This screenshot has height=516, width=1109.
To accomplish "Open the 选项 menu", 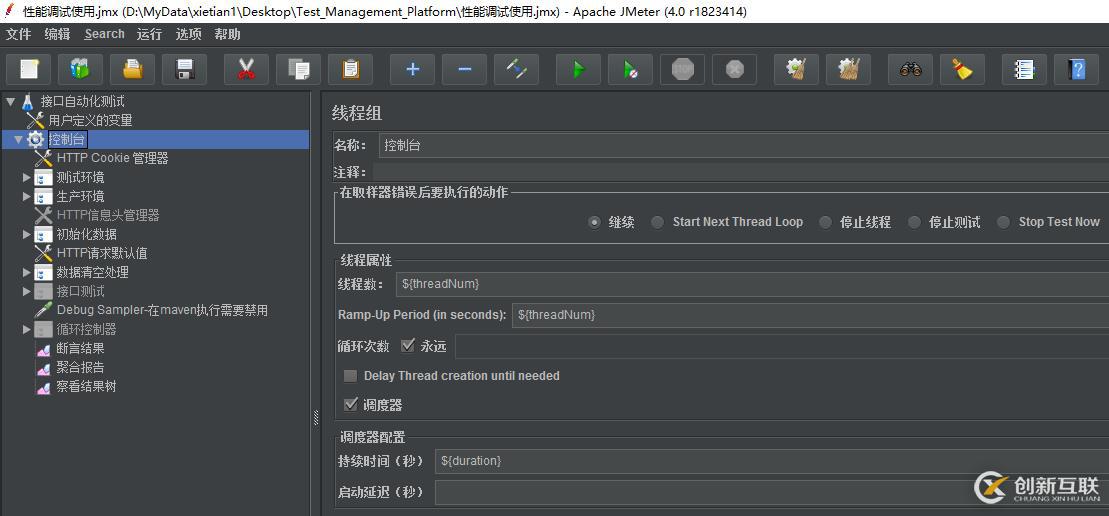I will (188, 34).
